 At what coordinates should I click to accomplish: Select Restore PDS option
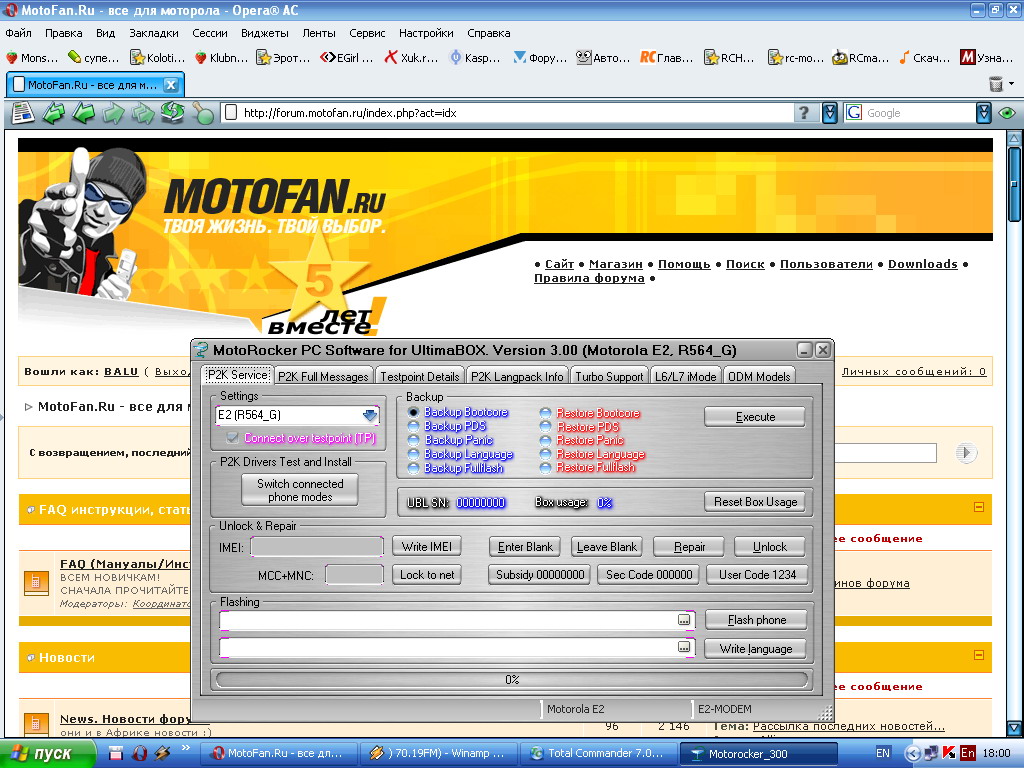[545, 426]
